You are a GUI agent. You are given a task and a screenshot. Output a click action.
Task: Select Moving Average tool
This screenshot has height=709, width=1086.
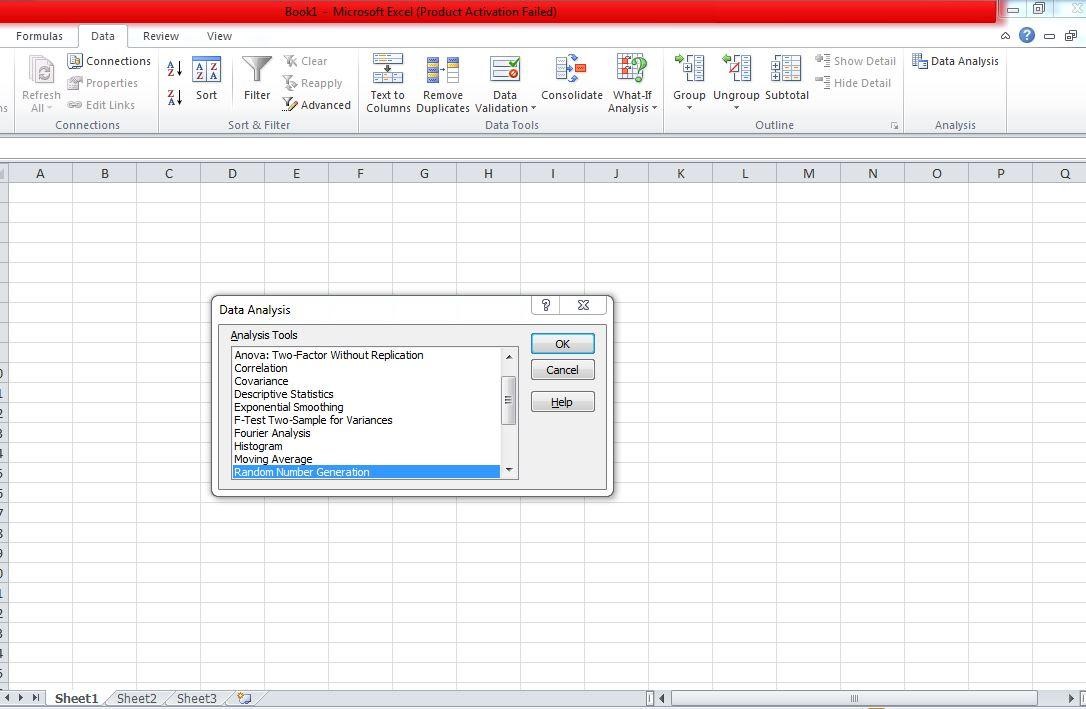[366, 459]
